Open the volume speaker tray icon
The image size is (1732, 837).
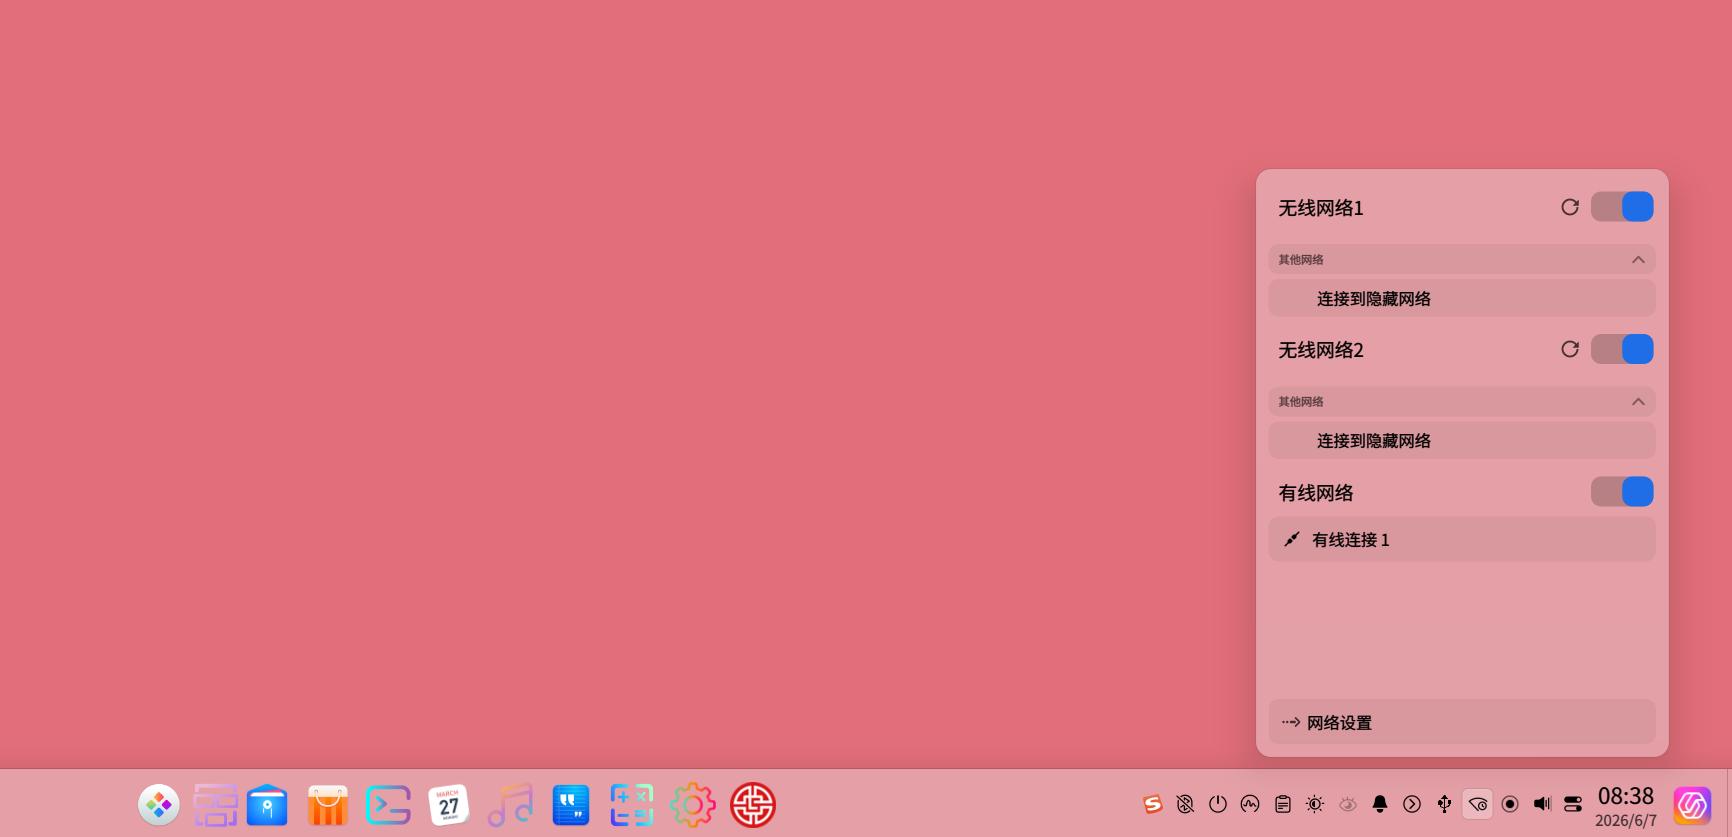1542,804
